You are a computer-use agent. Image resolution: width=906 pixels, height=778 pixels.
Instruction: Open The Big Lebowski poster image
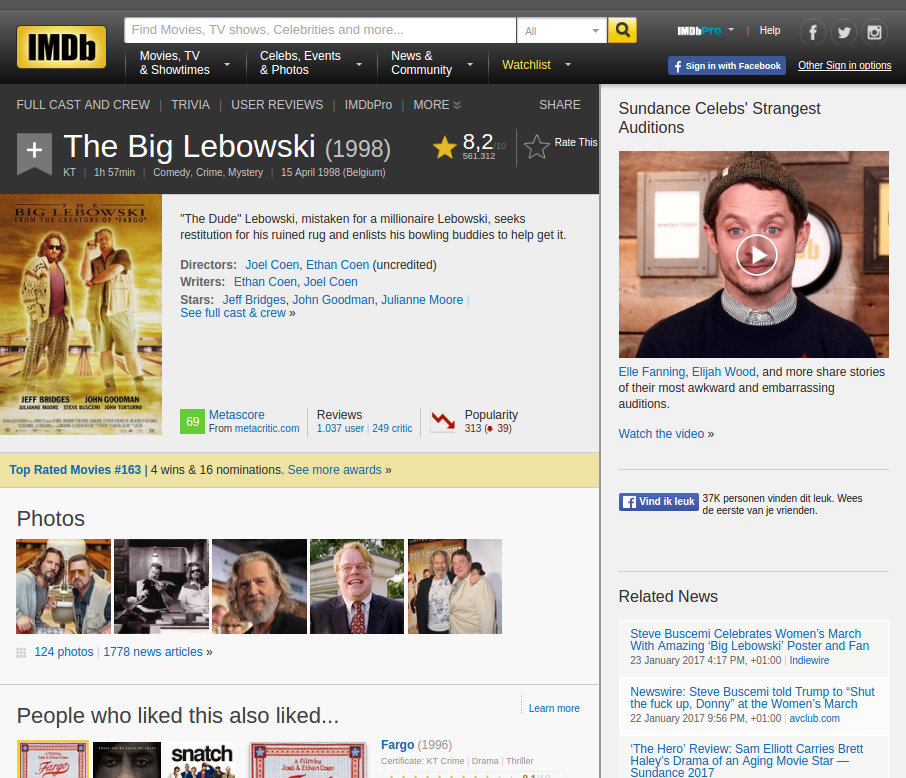click(x=81, y=315)
